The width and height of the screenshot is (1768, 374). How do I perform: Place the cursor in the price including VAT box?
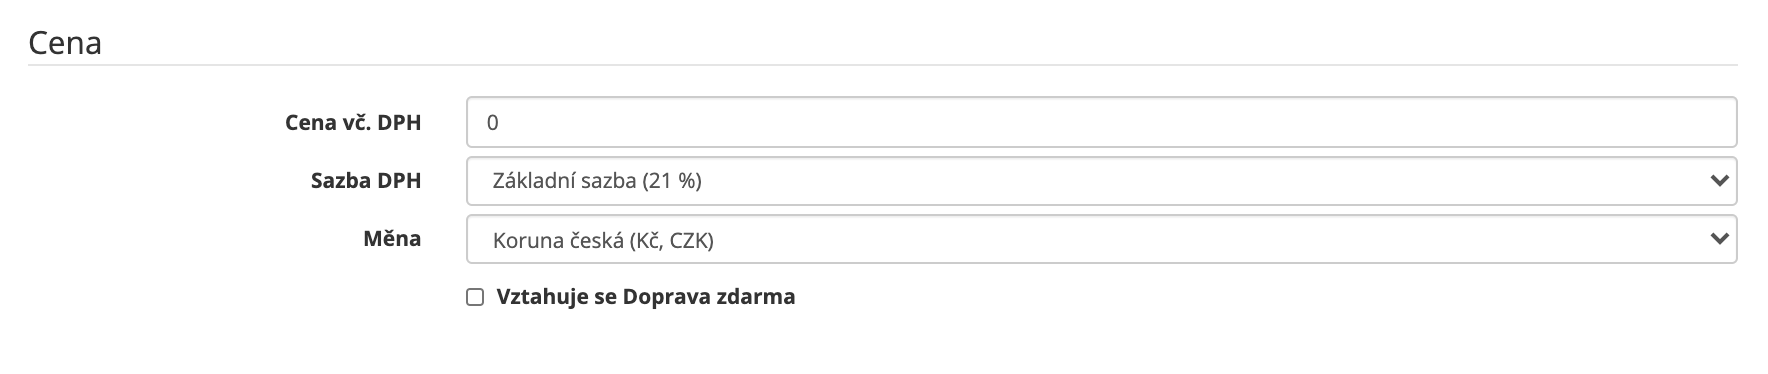click(x=1101, y=122)
